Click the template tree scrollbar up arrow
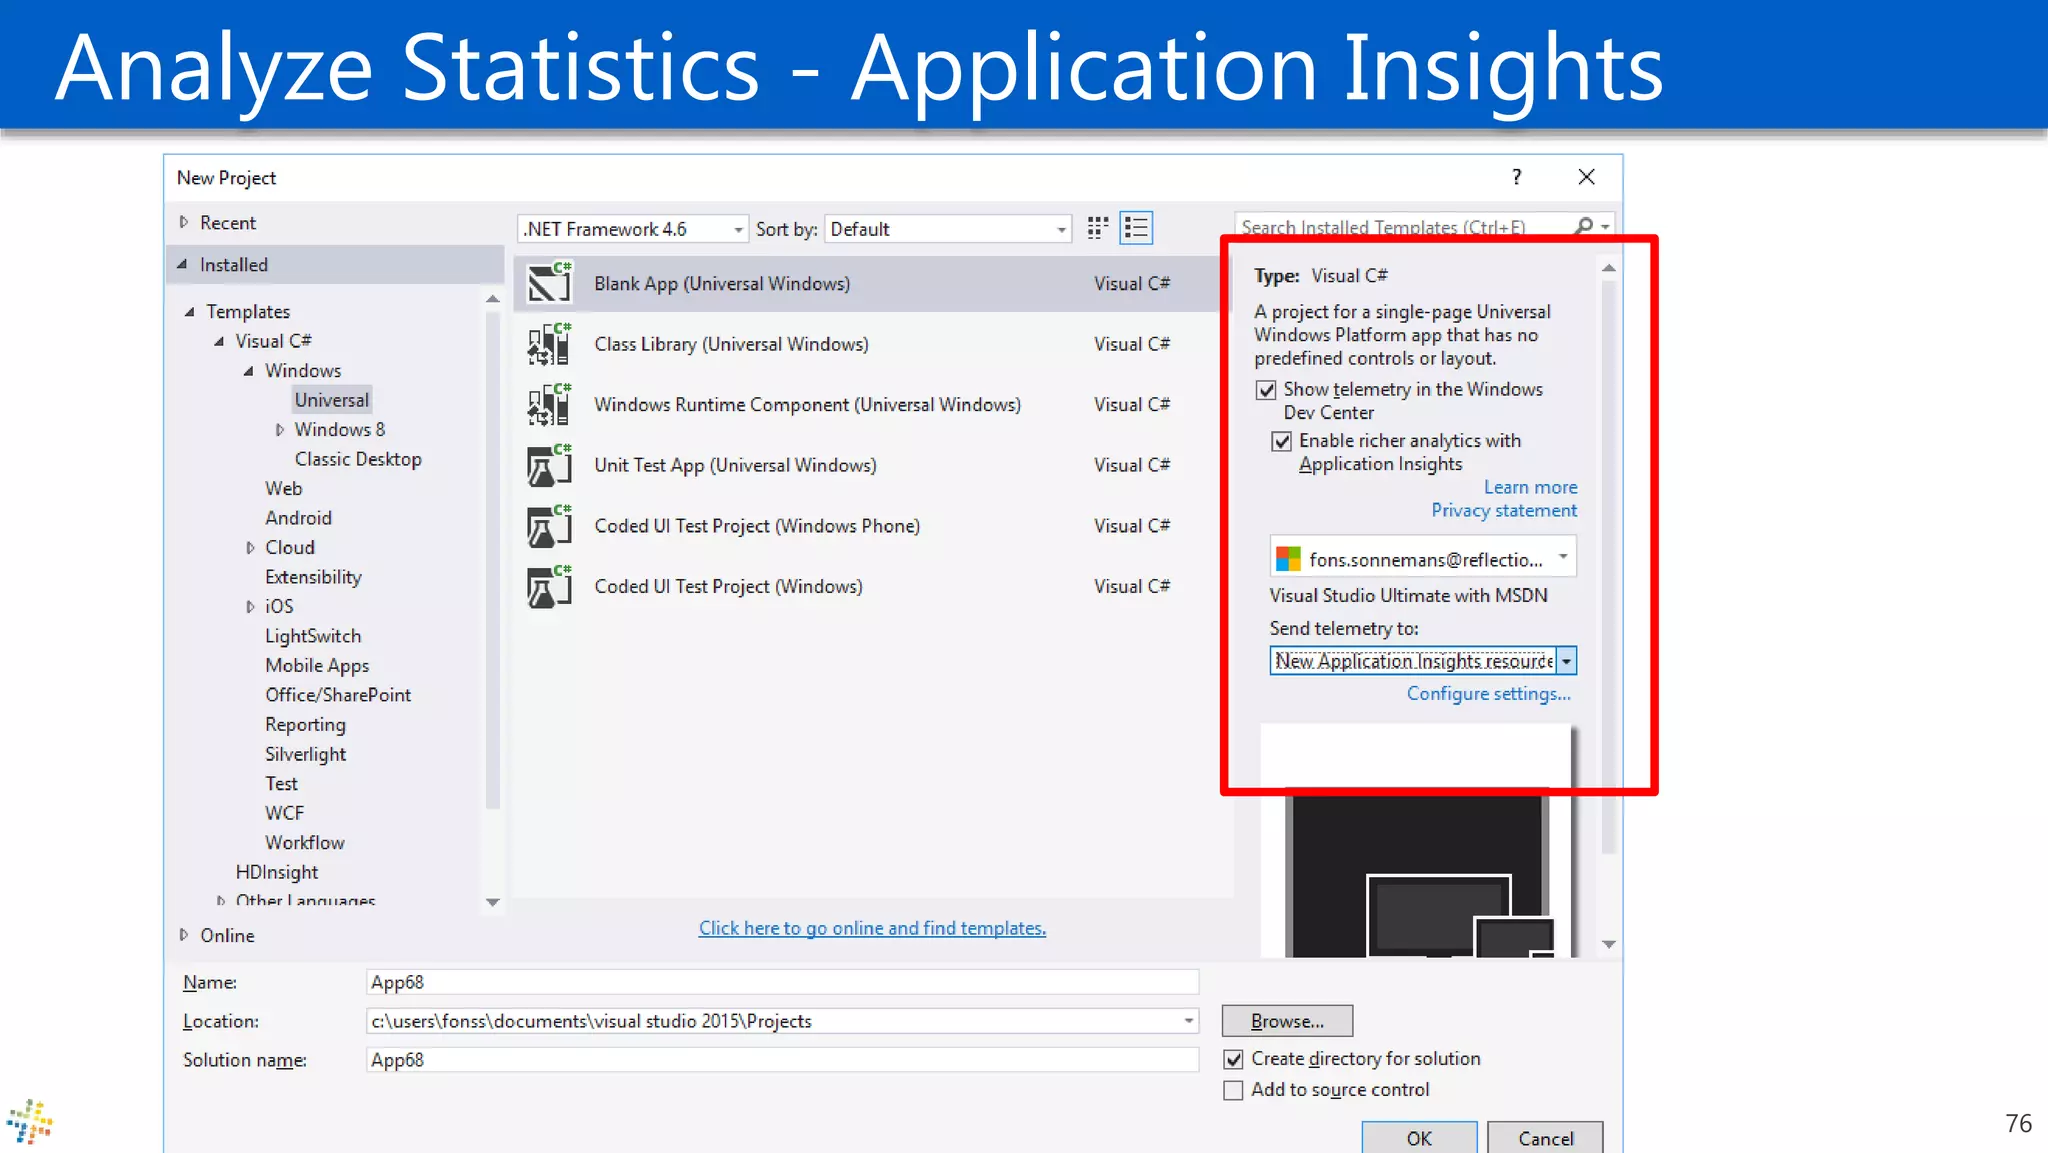 tap(492, 299)
